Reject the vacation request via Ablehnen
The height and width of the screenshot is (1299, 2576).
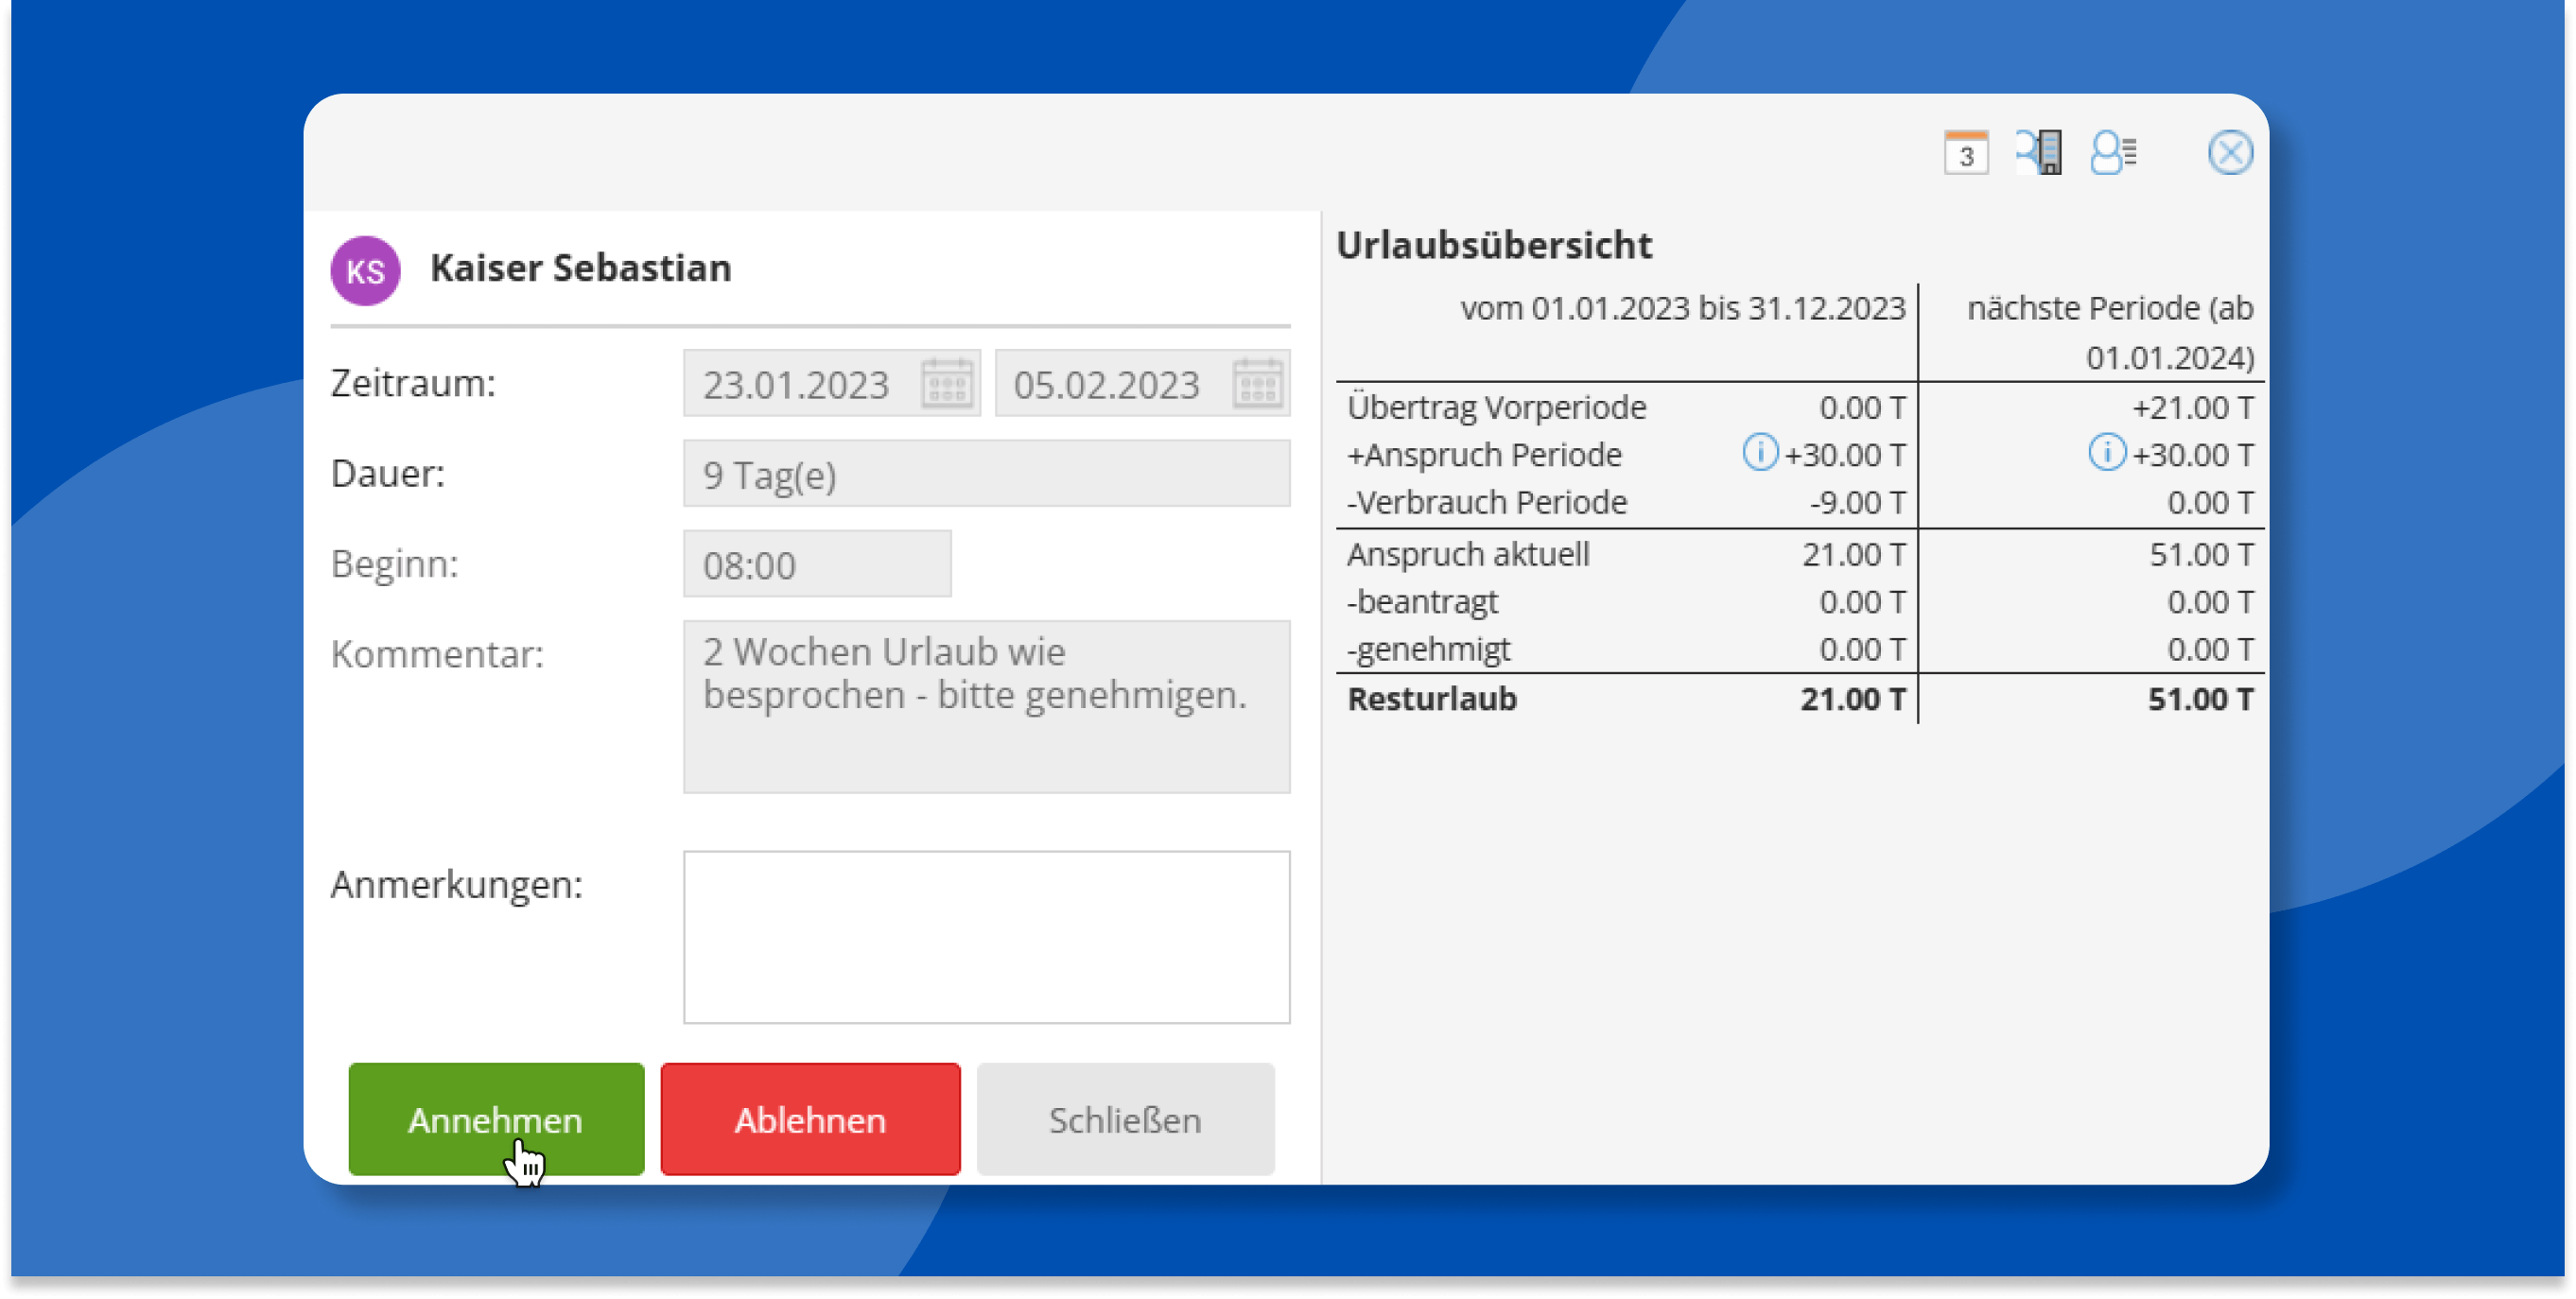[809, 1119]
